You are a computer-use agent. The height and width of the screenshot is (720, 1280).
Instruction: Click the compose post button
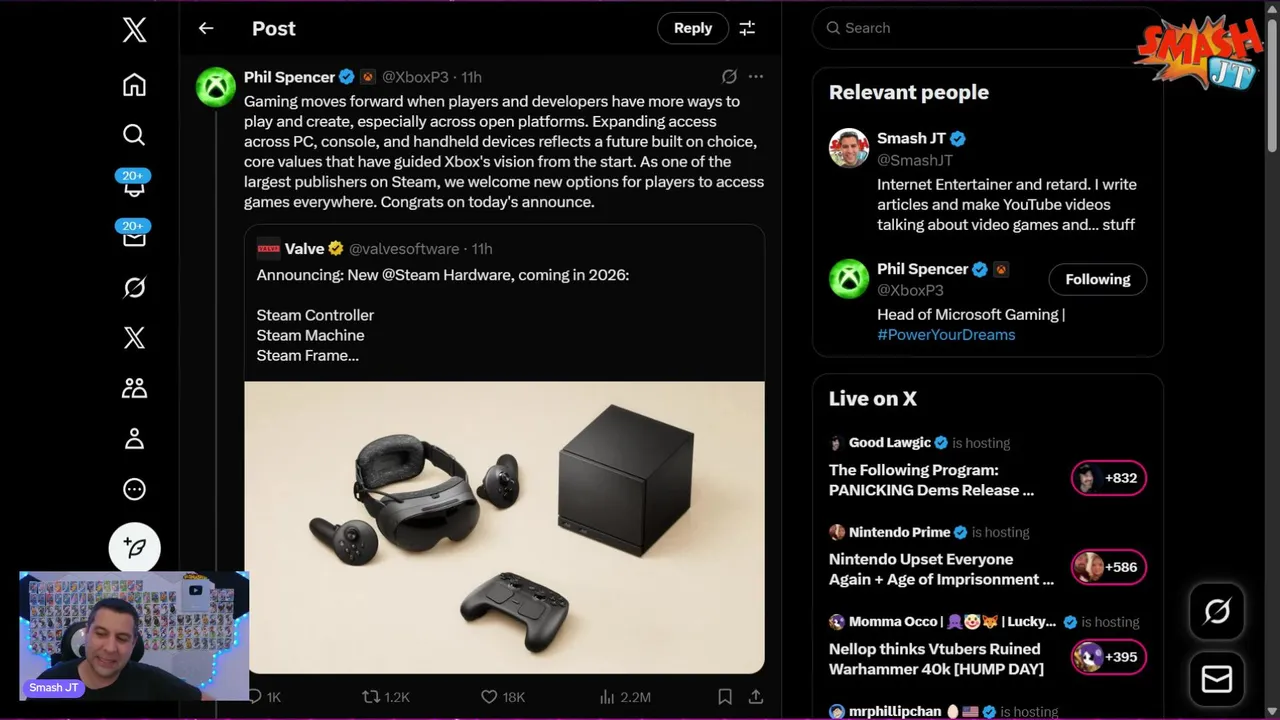tap(134, 548)
